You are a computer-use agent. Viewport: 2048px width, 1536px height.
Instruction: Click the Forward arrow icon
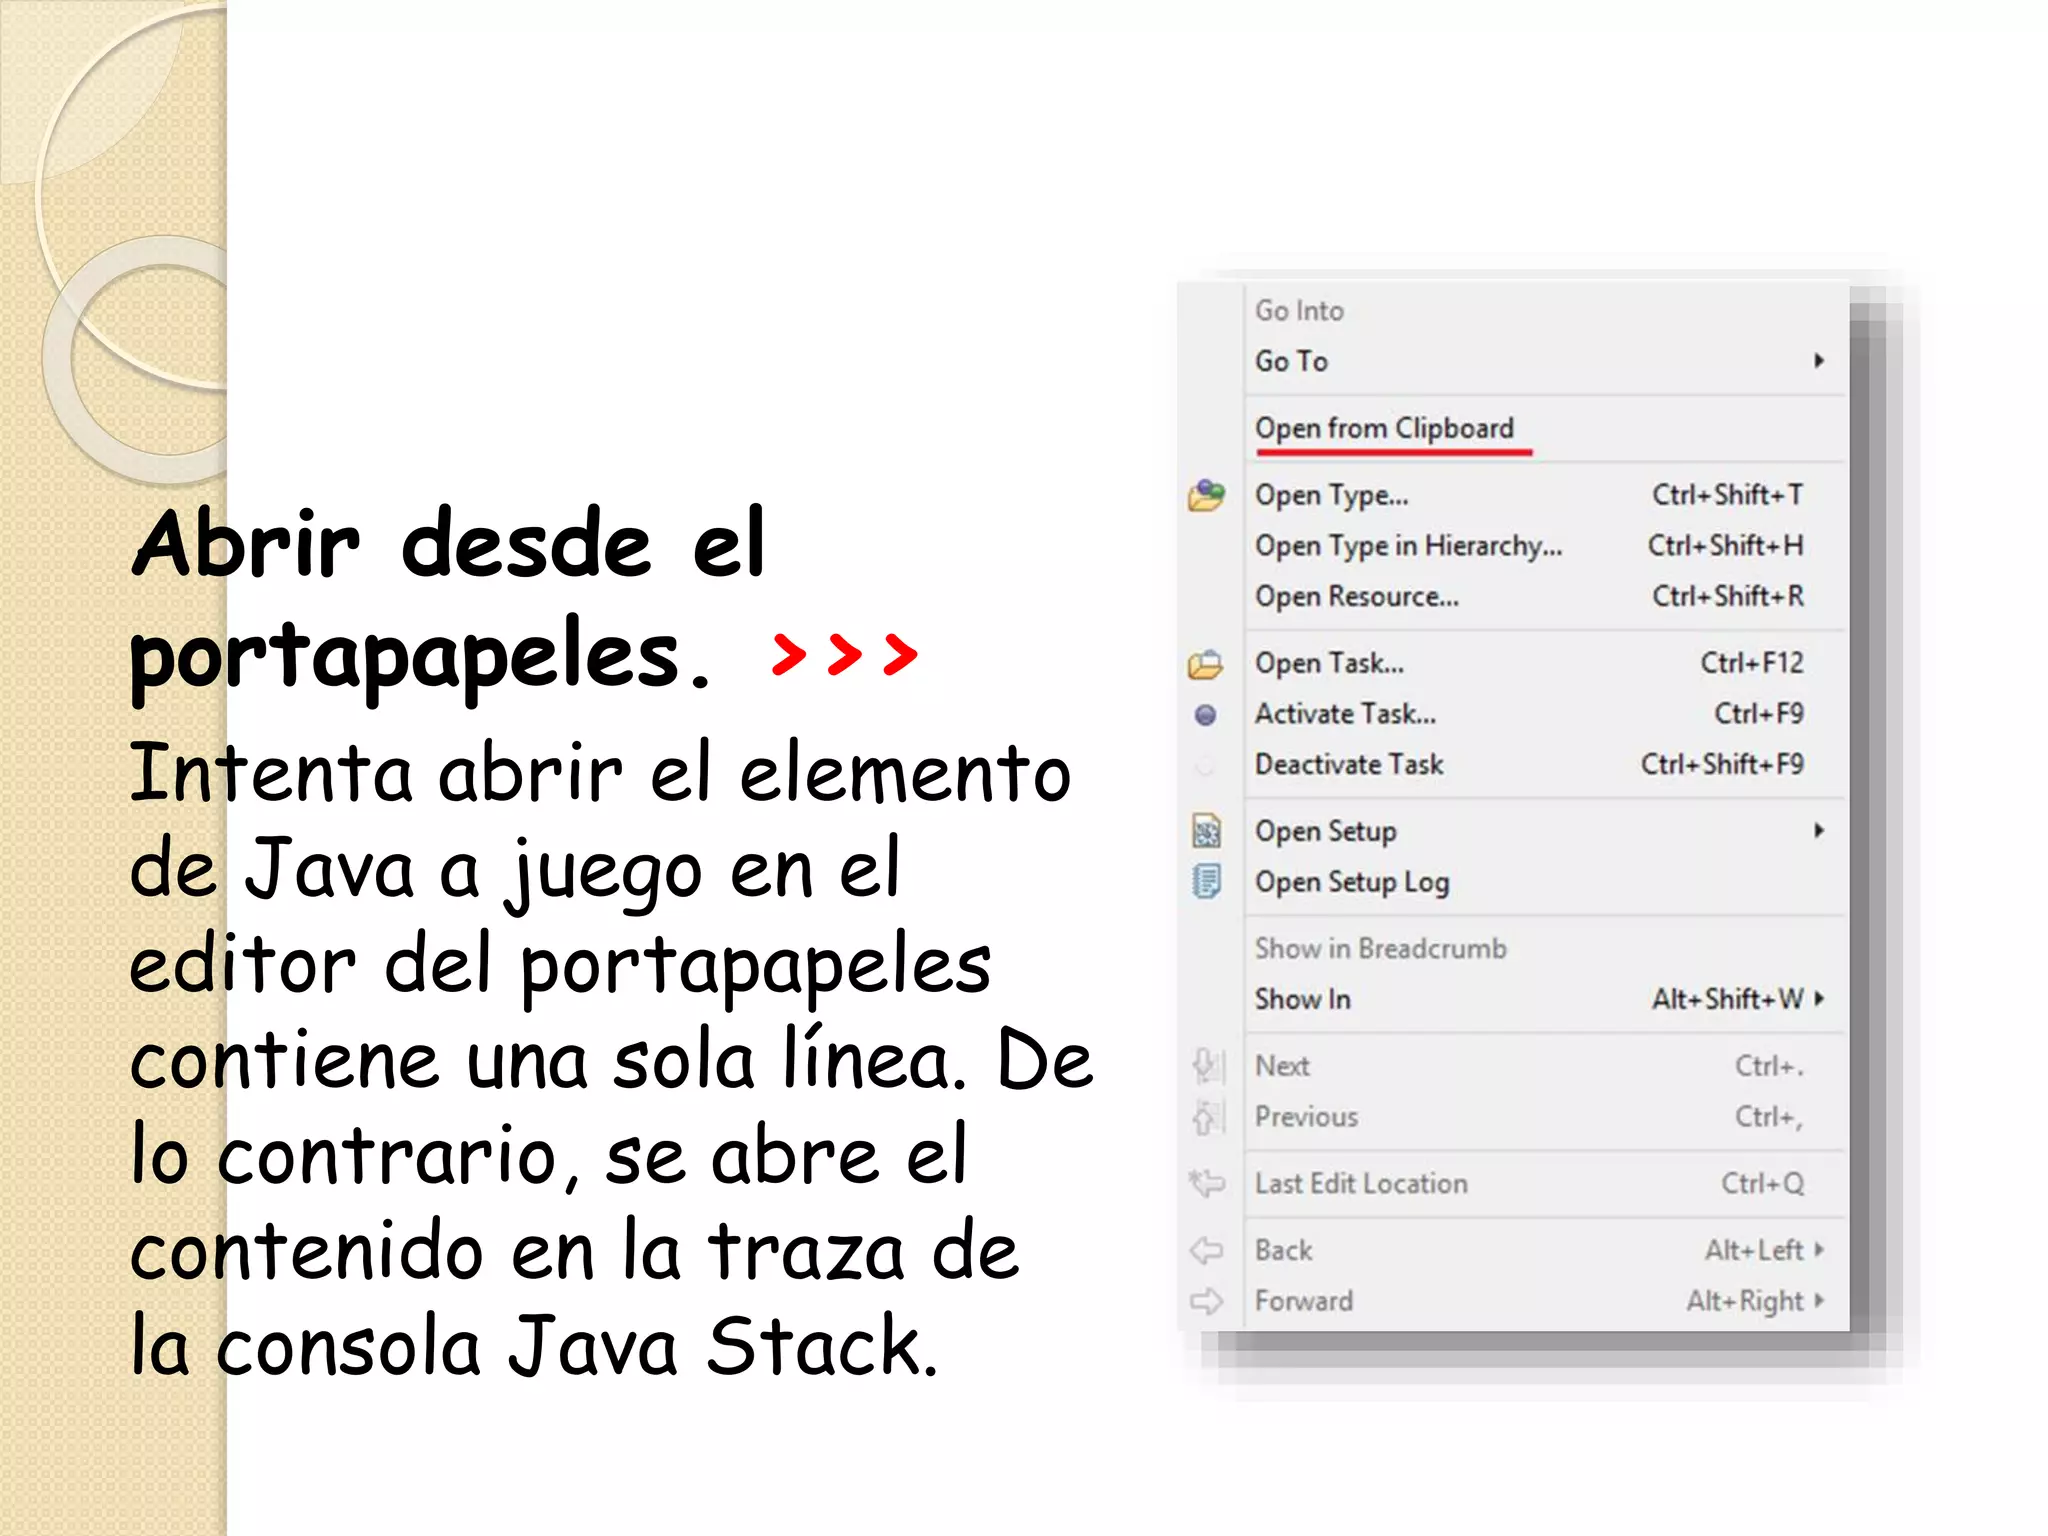(x=1207, y=1301)
